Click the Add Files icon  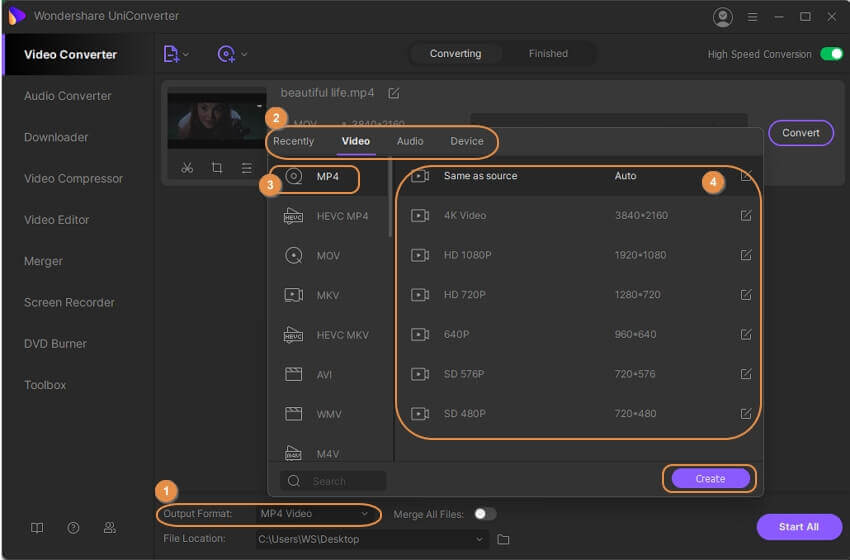coord(171,54)
